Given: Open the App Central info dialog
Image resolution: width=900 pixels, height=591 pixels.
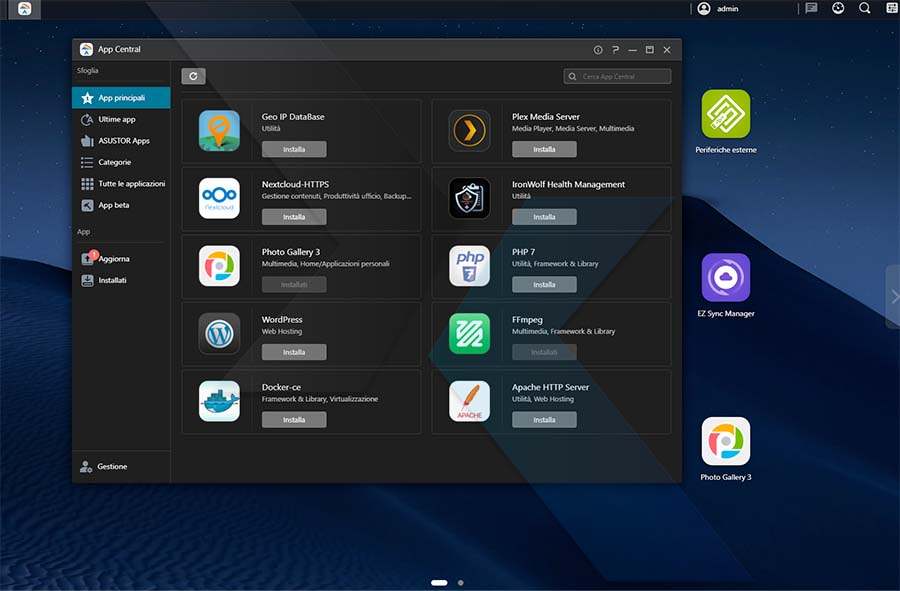Looking at the screenshot, I should pos(598,49).
